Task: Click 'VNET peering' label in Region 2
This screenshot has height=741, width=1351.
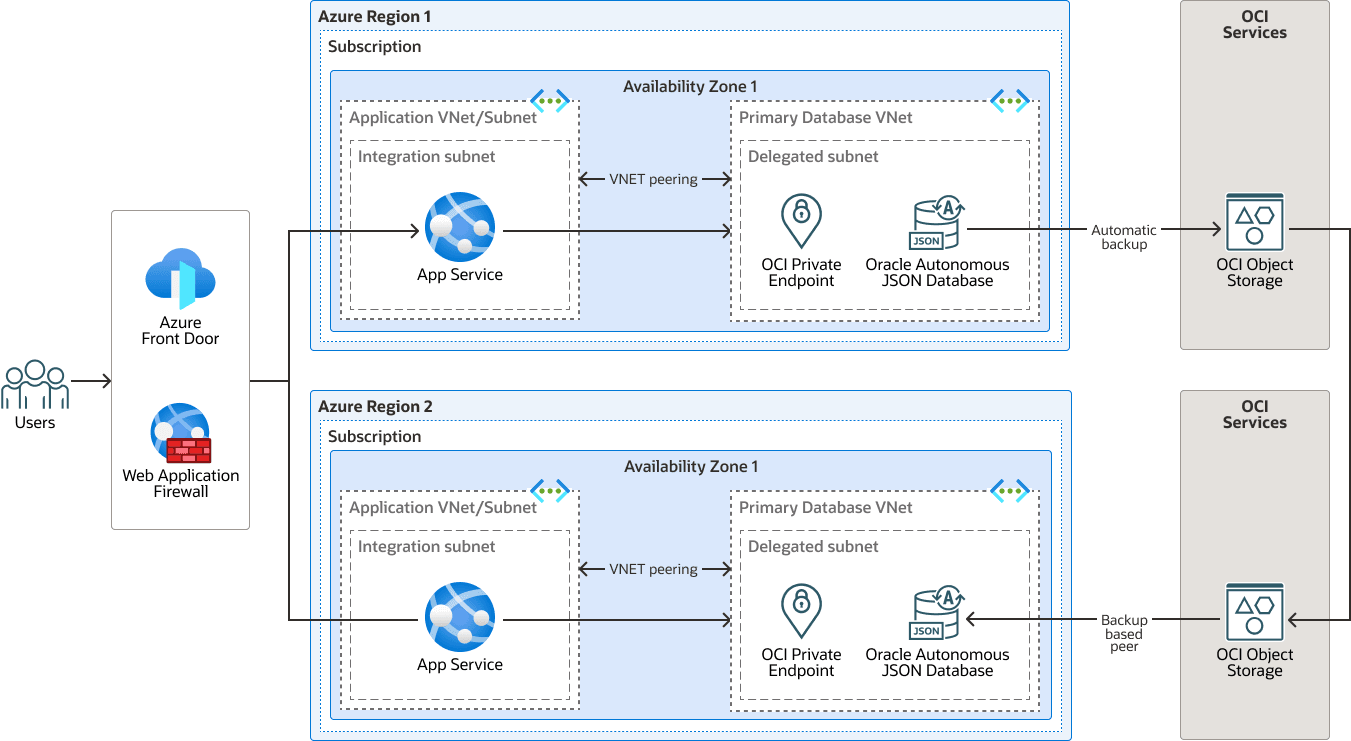Action: [x=653, y=570]
